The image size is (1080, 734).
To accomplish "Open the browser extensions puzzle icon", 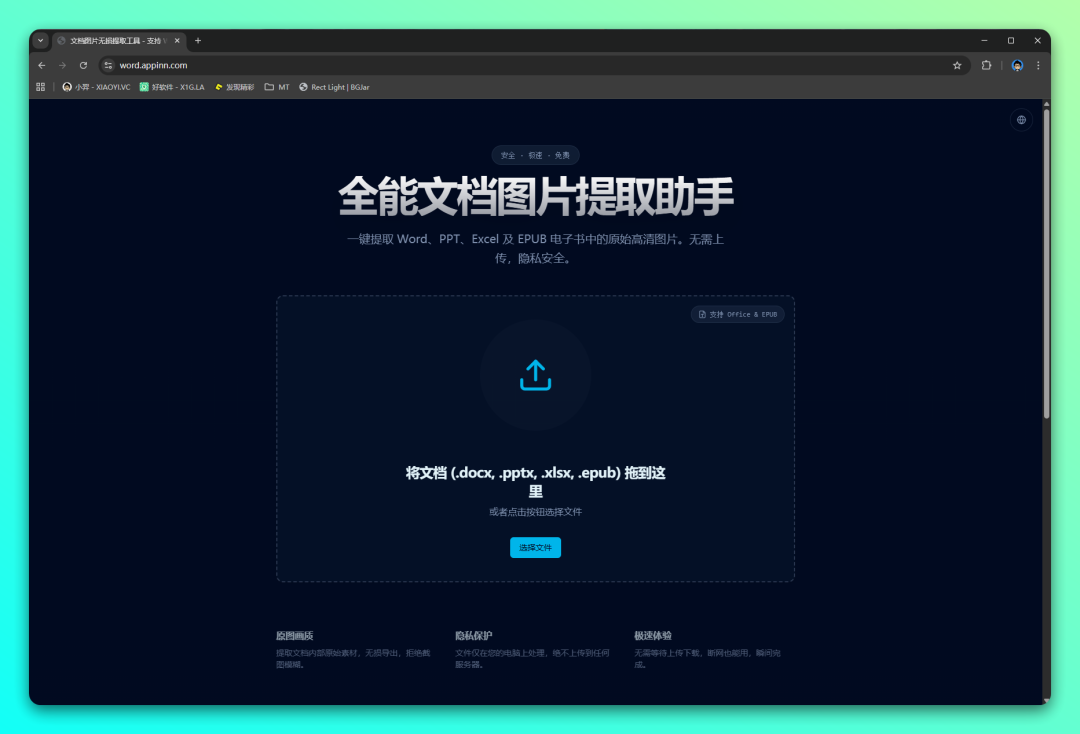I will click(986, 65).
